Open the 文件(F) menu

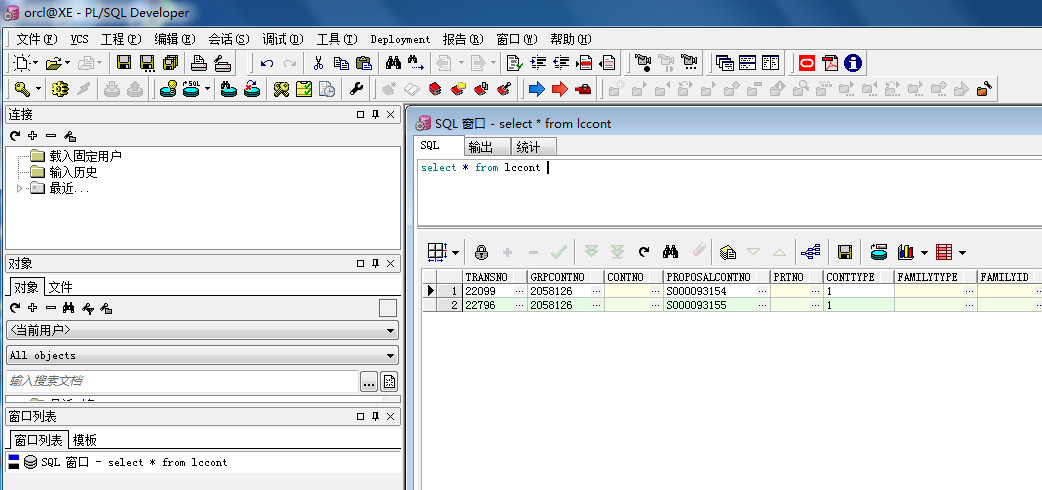[x=37, y=39]
